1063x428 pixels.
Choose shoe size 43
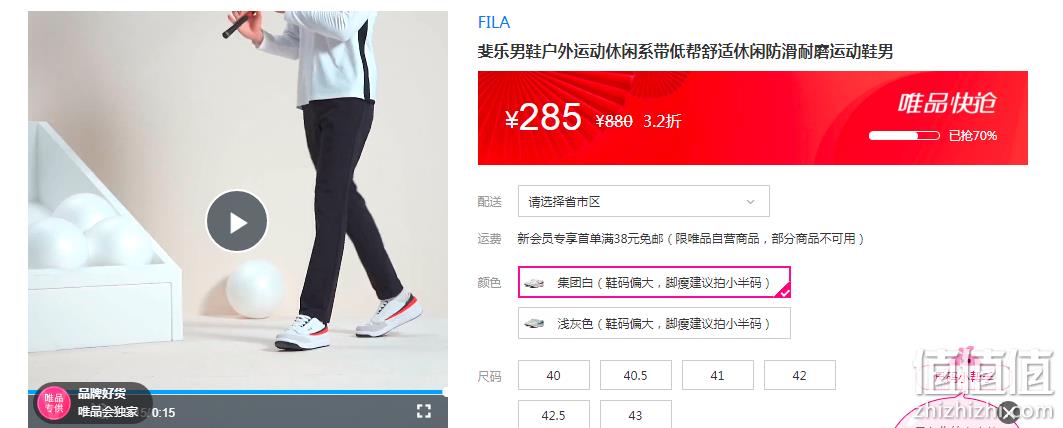636,414
